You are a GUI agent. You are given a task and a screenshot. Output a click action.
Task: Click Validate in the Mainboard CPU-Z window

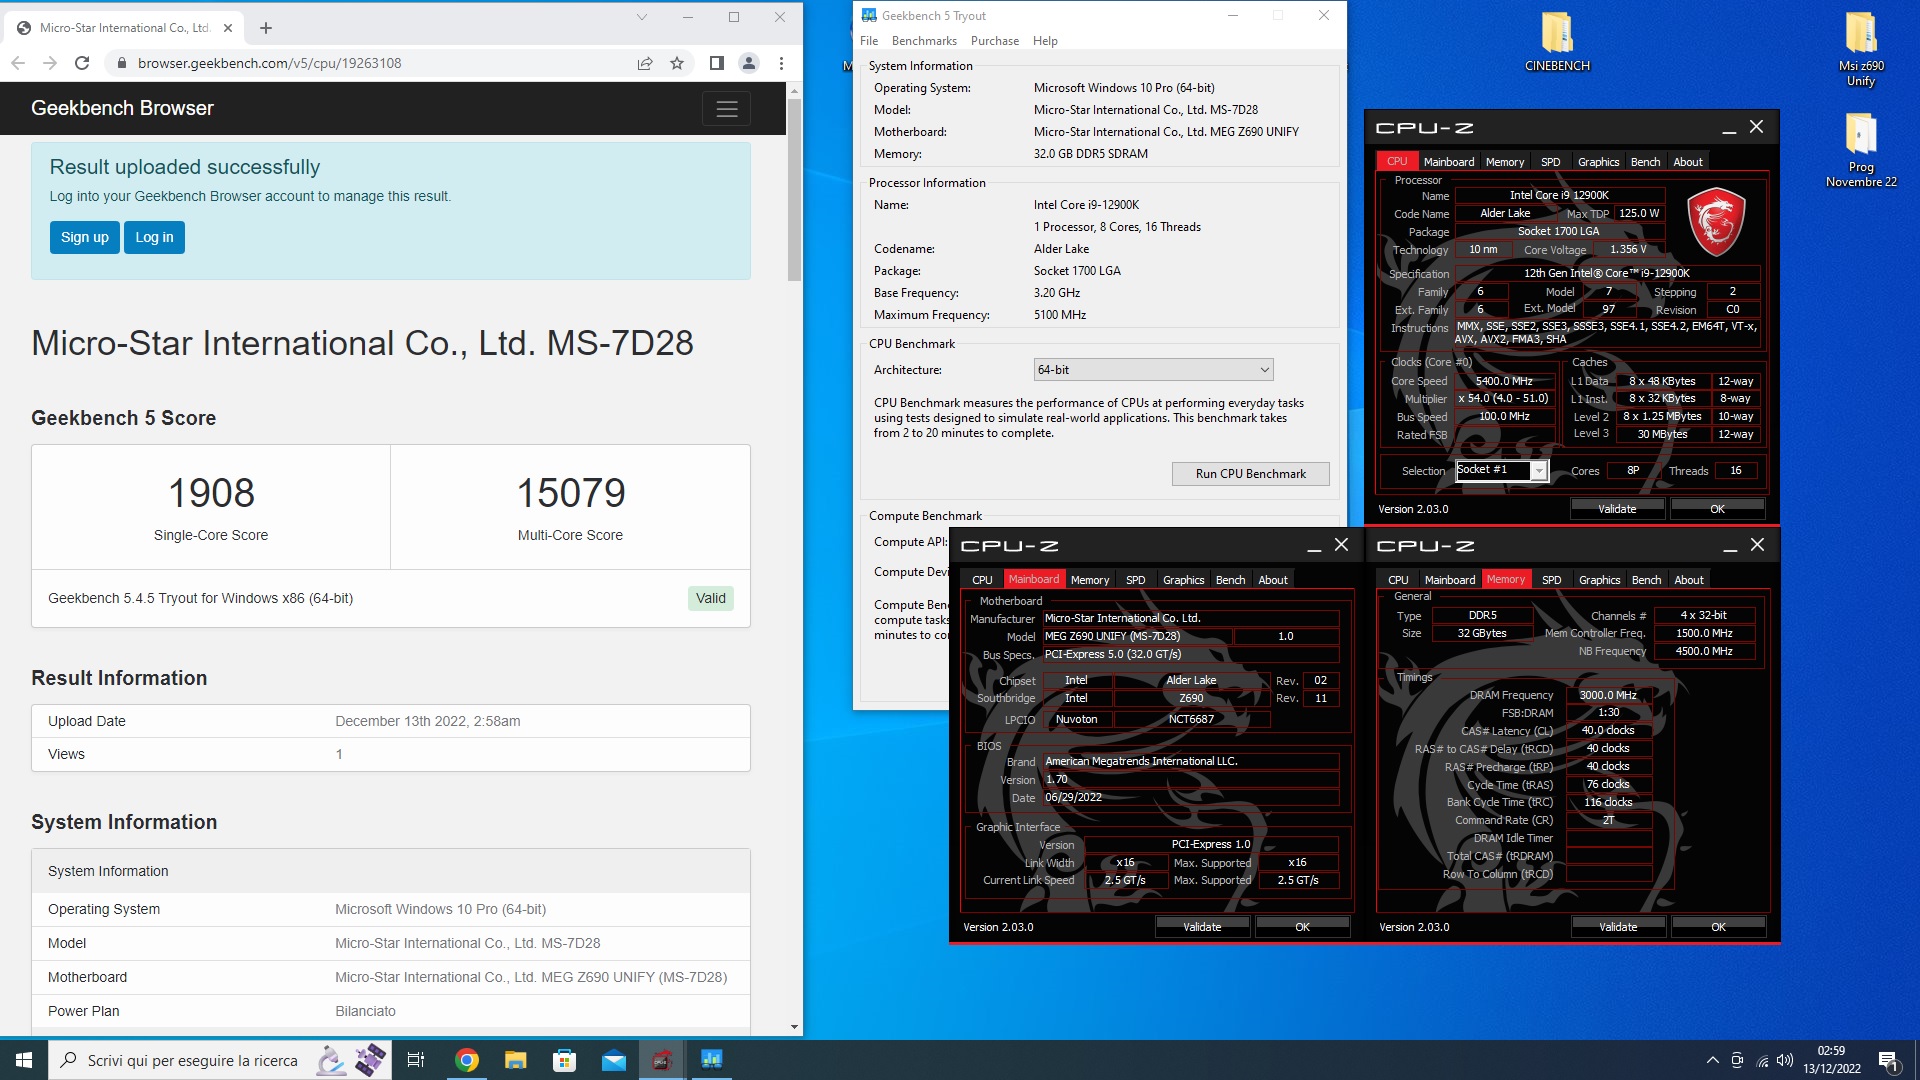pos(1202,927)
